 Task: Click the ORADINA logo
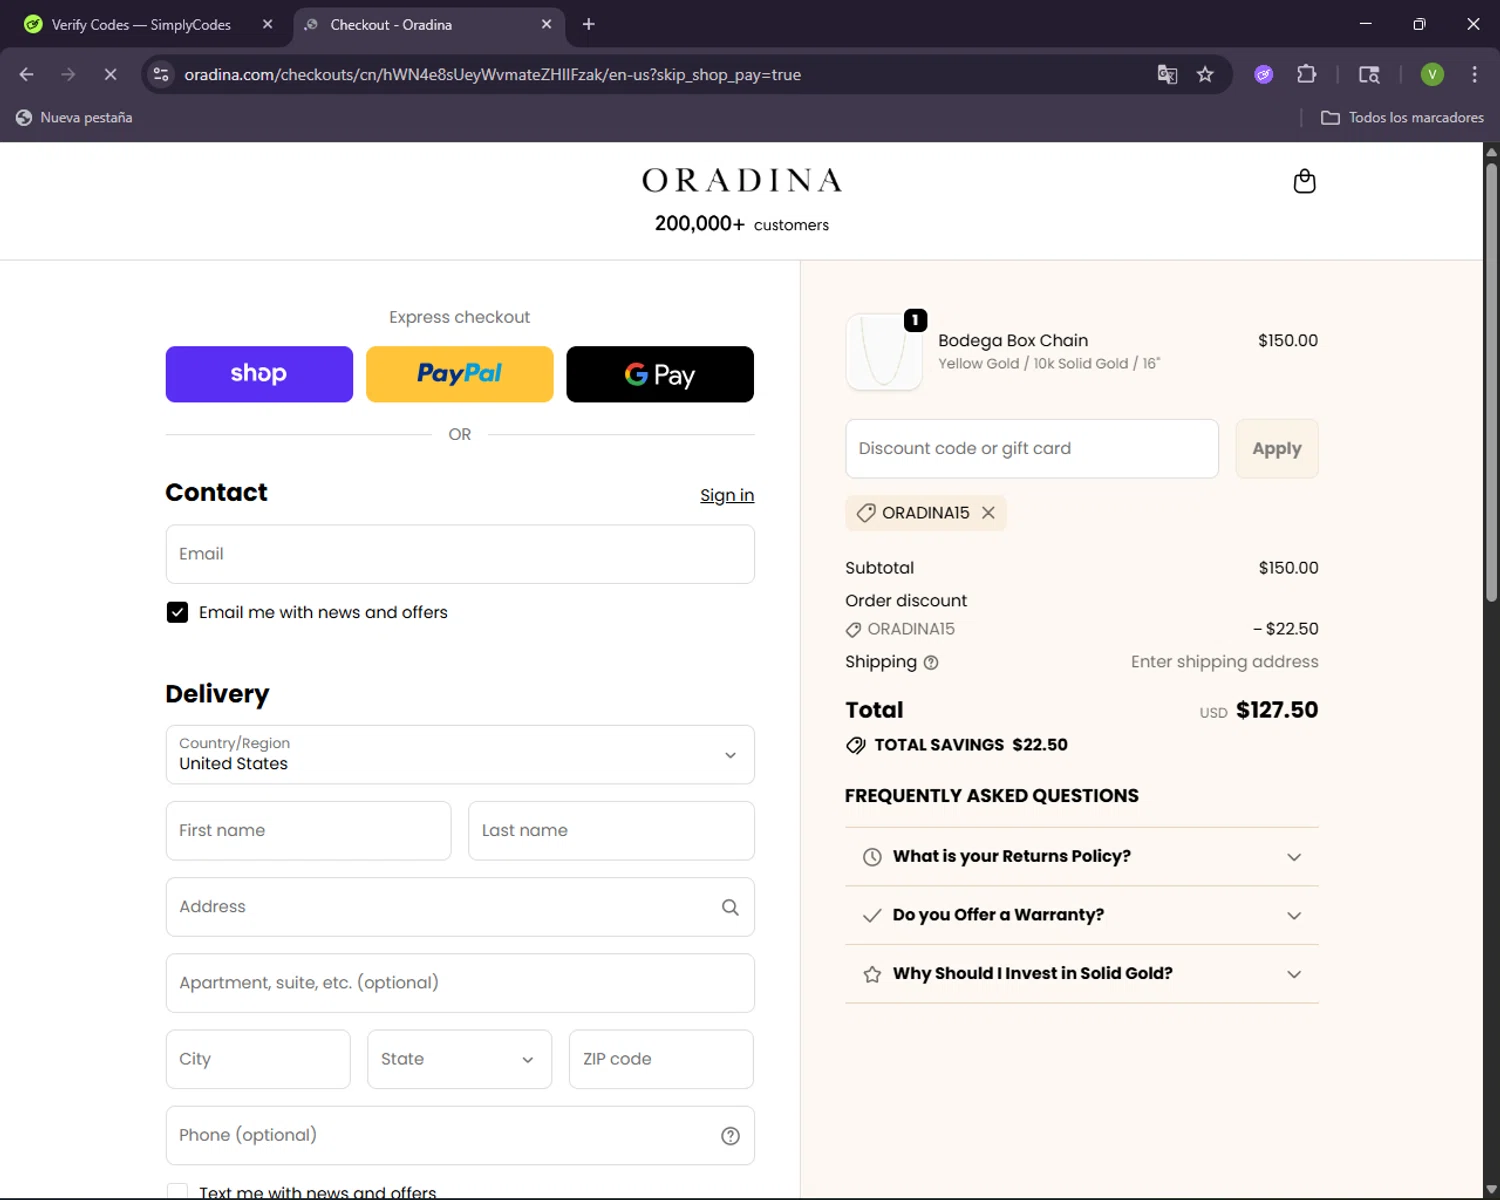[742, 180]
